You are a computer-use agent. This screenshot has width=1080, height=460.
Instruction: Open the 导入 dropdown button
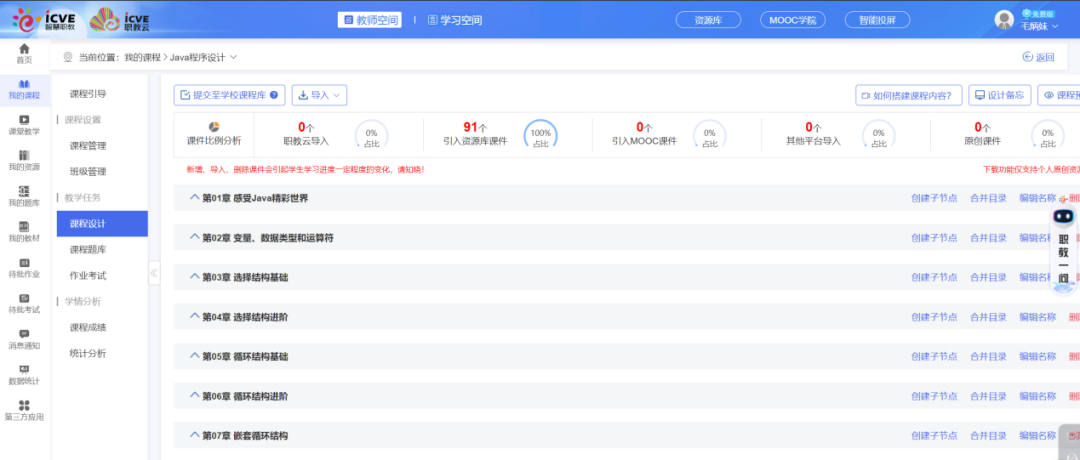point(320,95)
